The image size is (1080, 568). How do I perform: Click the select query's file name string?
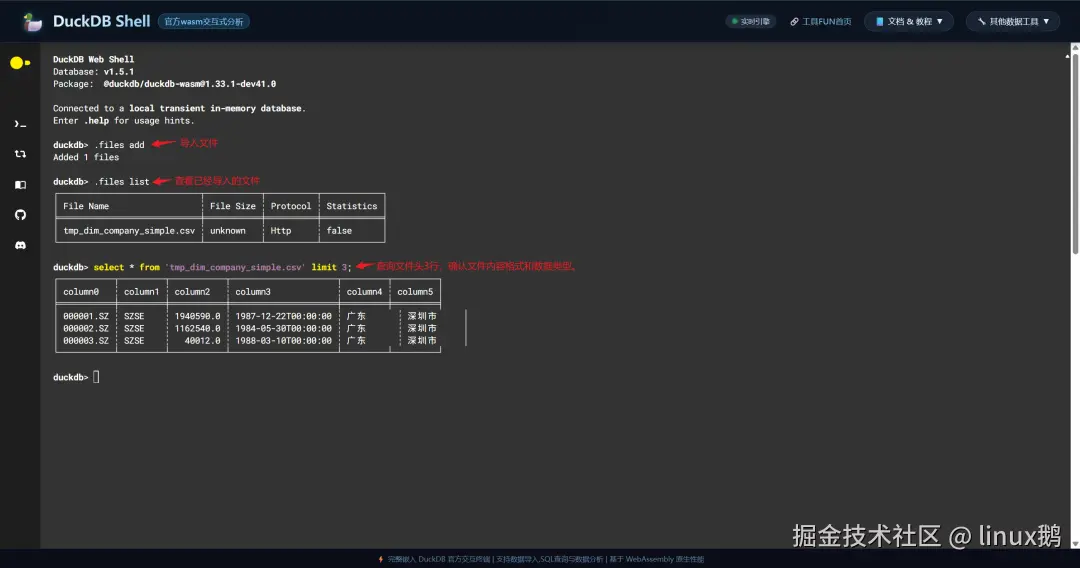[x=236, y=267]
